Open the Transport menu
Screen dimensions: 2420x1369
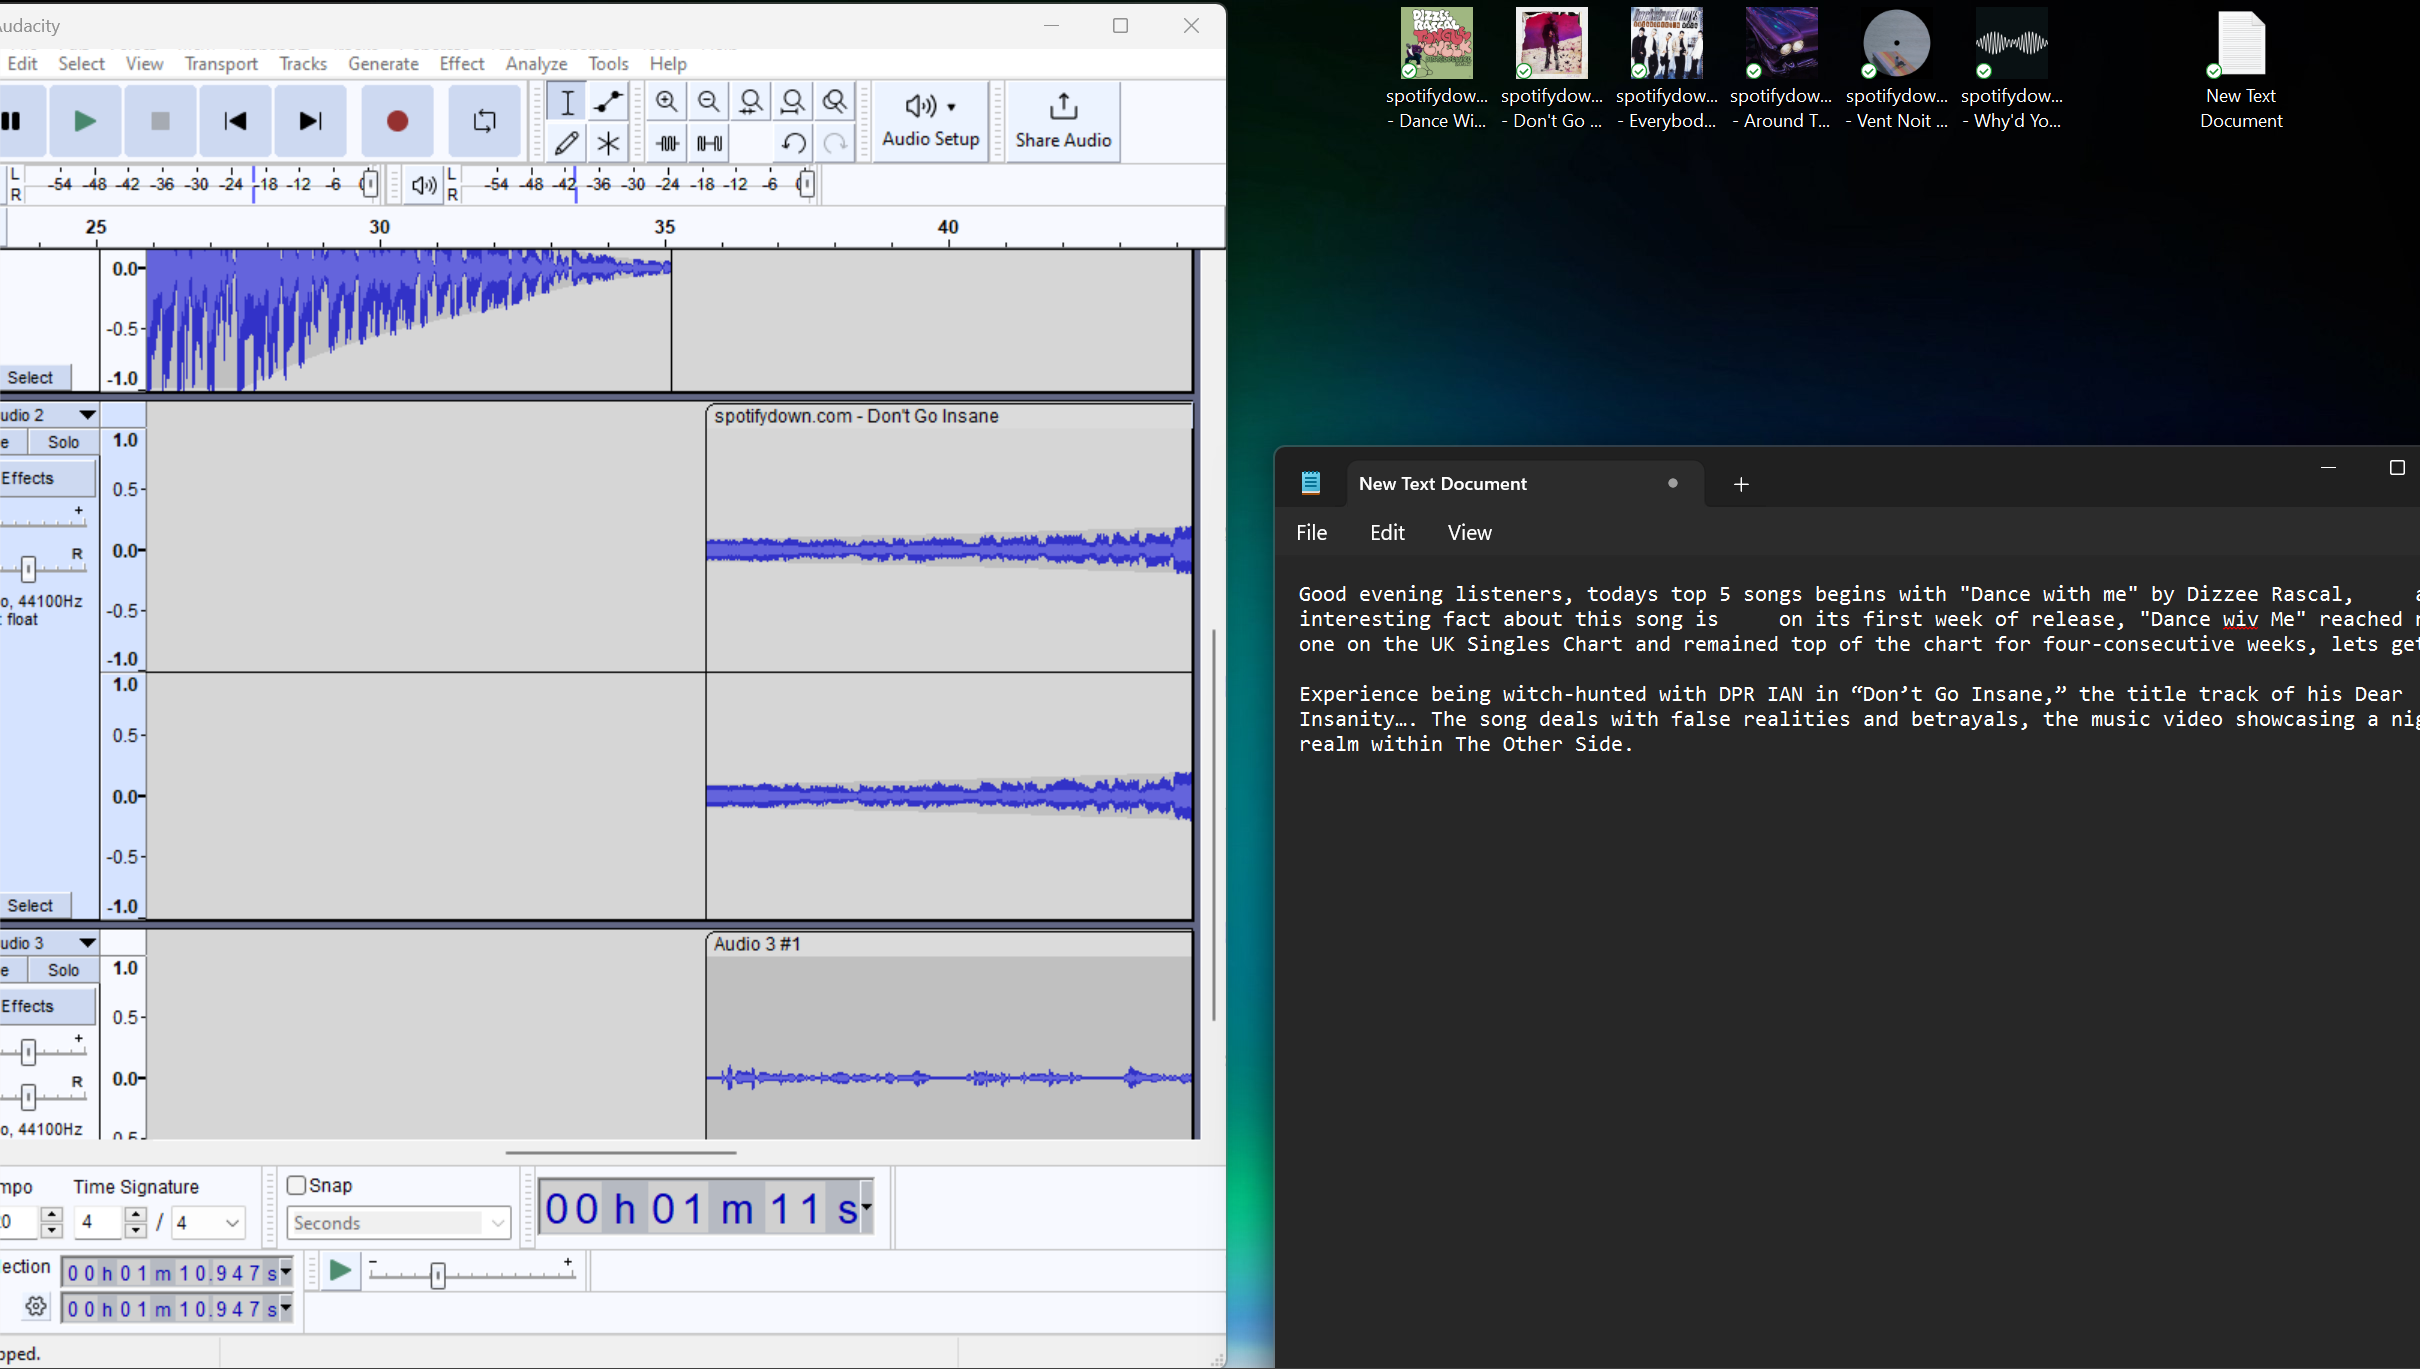pos(221,64)
